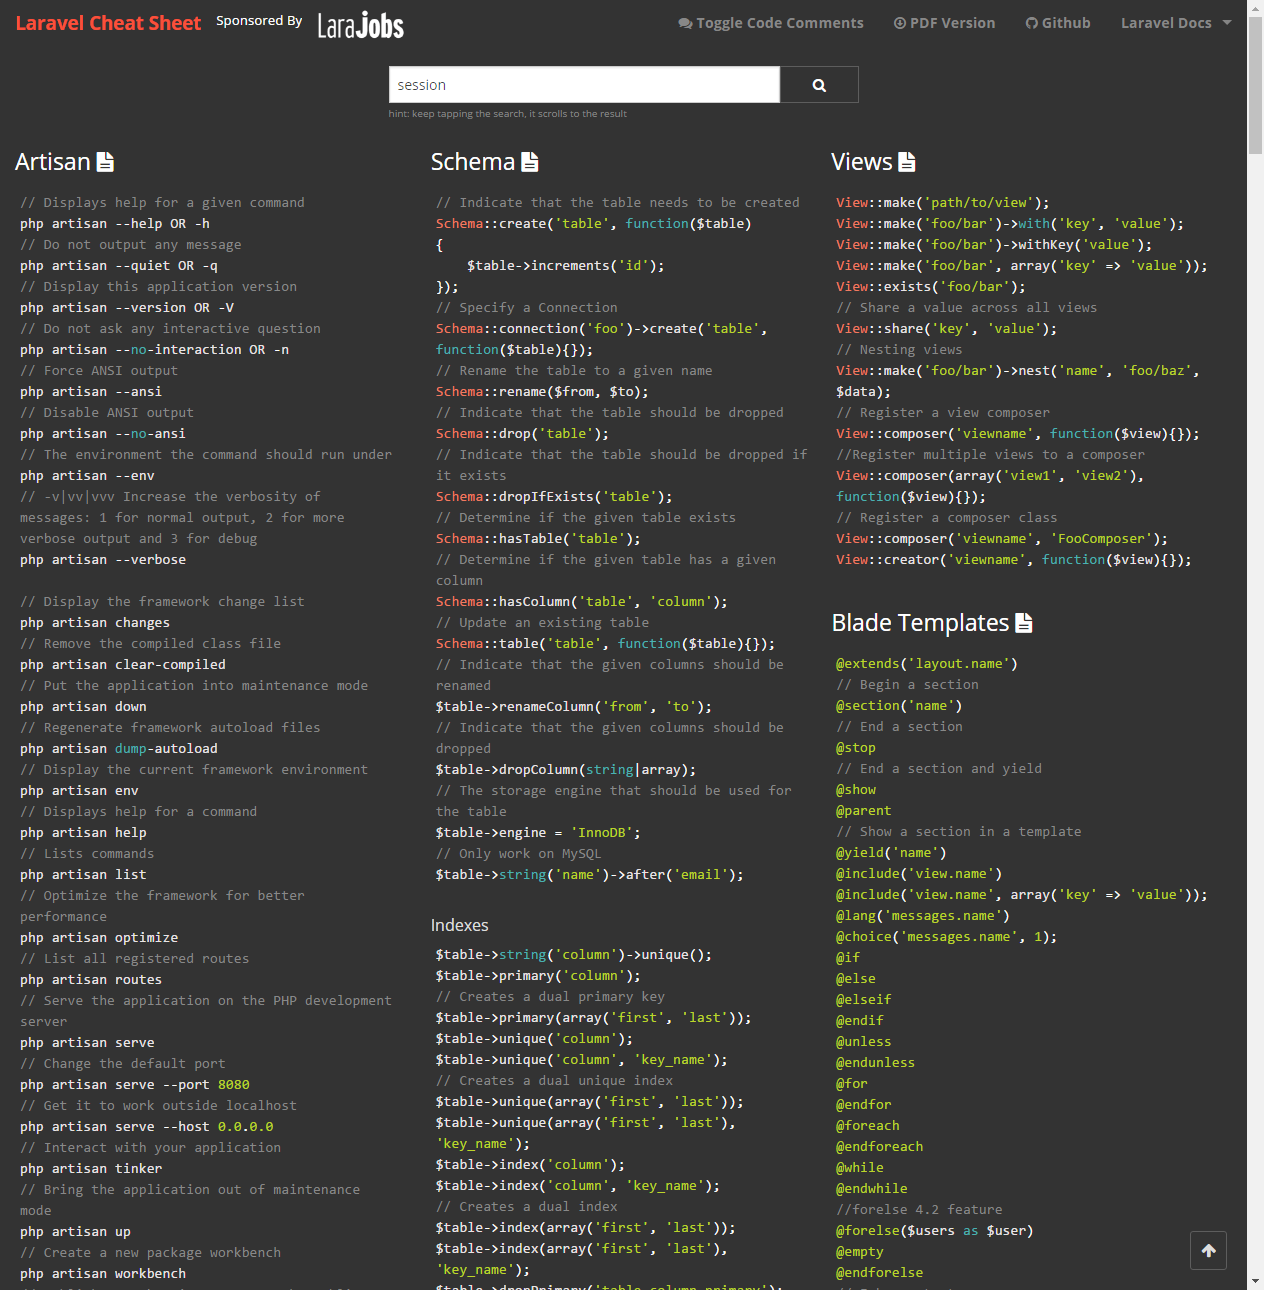
Task: Click 'php artisan clear-compiled' line
Action: [123, 665]
